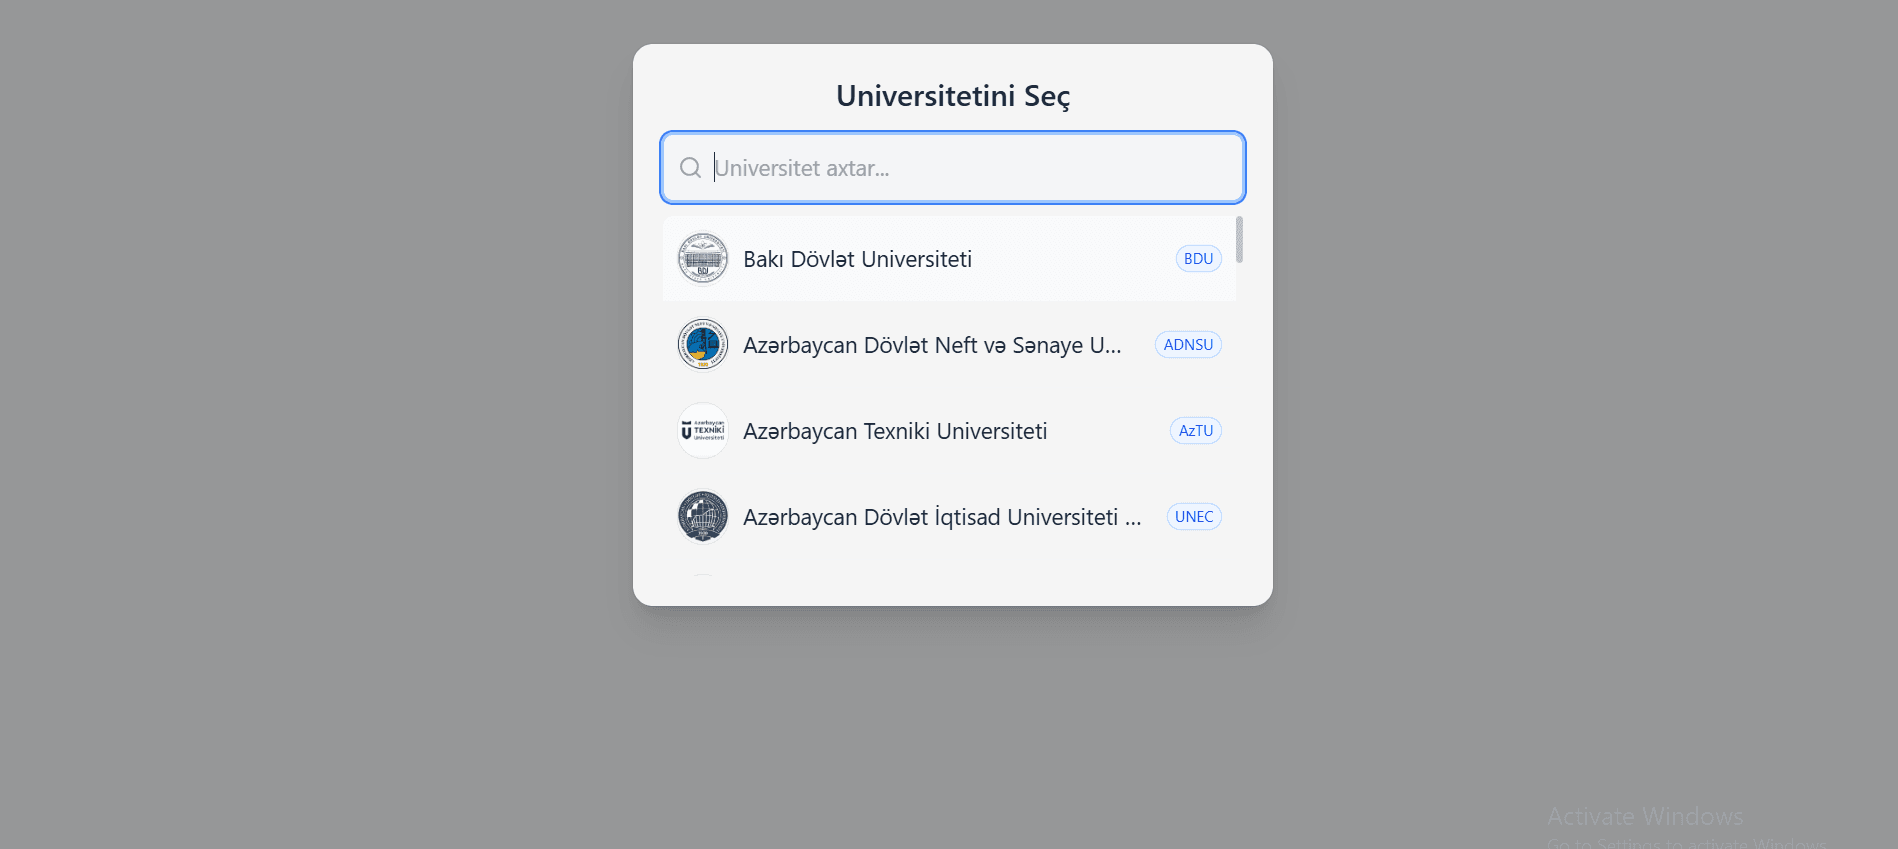
Task: Select the Azərbaycan Texniki Universiteti logo
Action: point(702,430)
